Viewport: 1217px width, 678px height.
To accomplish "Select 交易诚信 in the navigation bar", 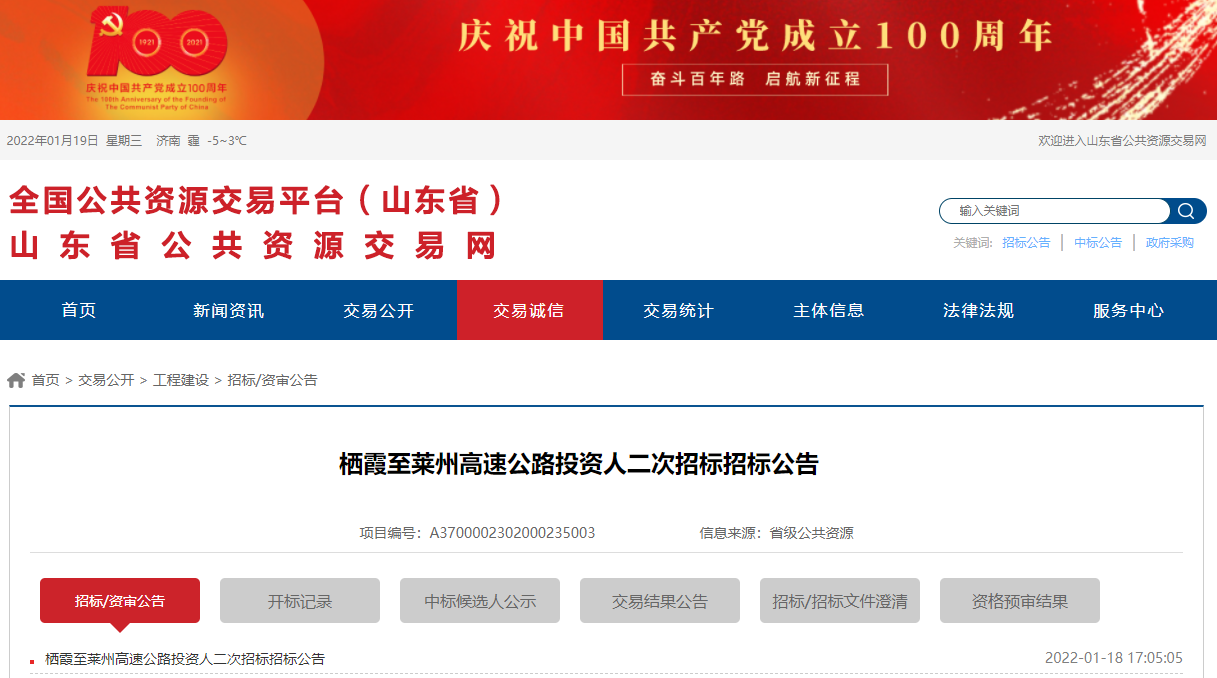I will pyautogui.click(x=529, y=310).
